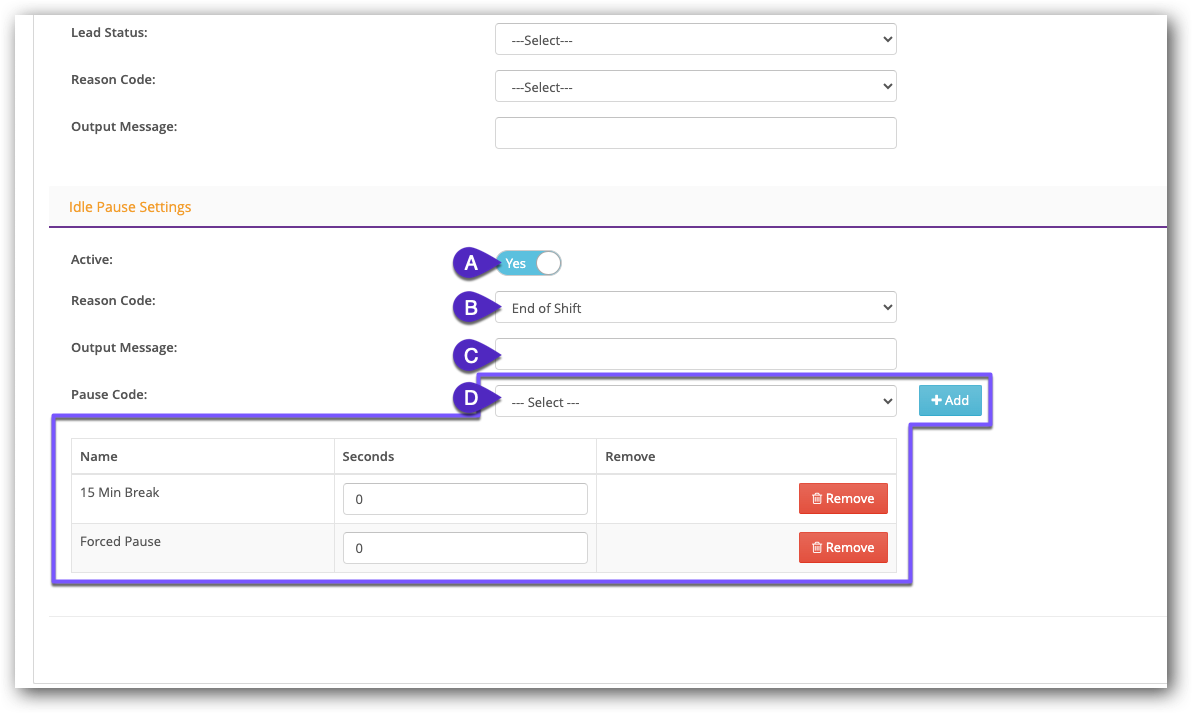Click the purple B annotation marker
Viewport: 1192px width, 713px height.
click(471, 308)
